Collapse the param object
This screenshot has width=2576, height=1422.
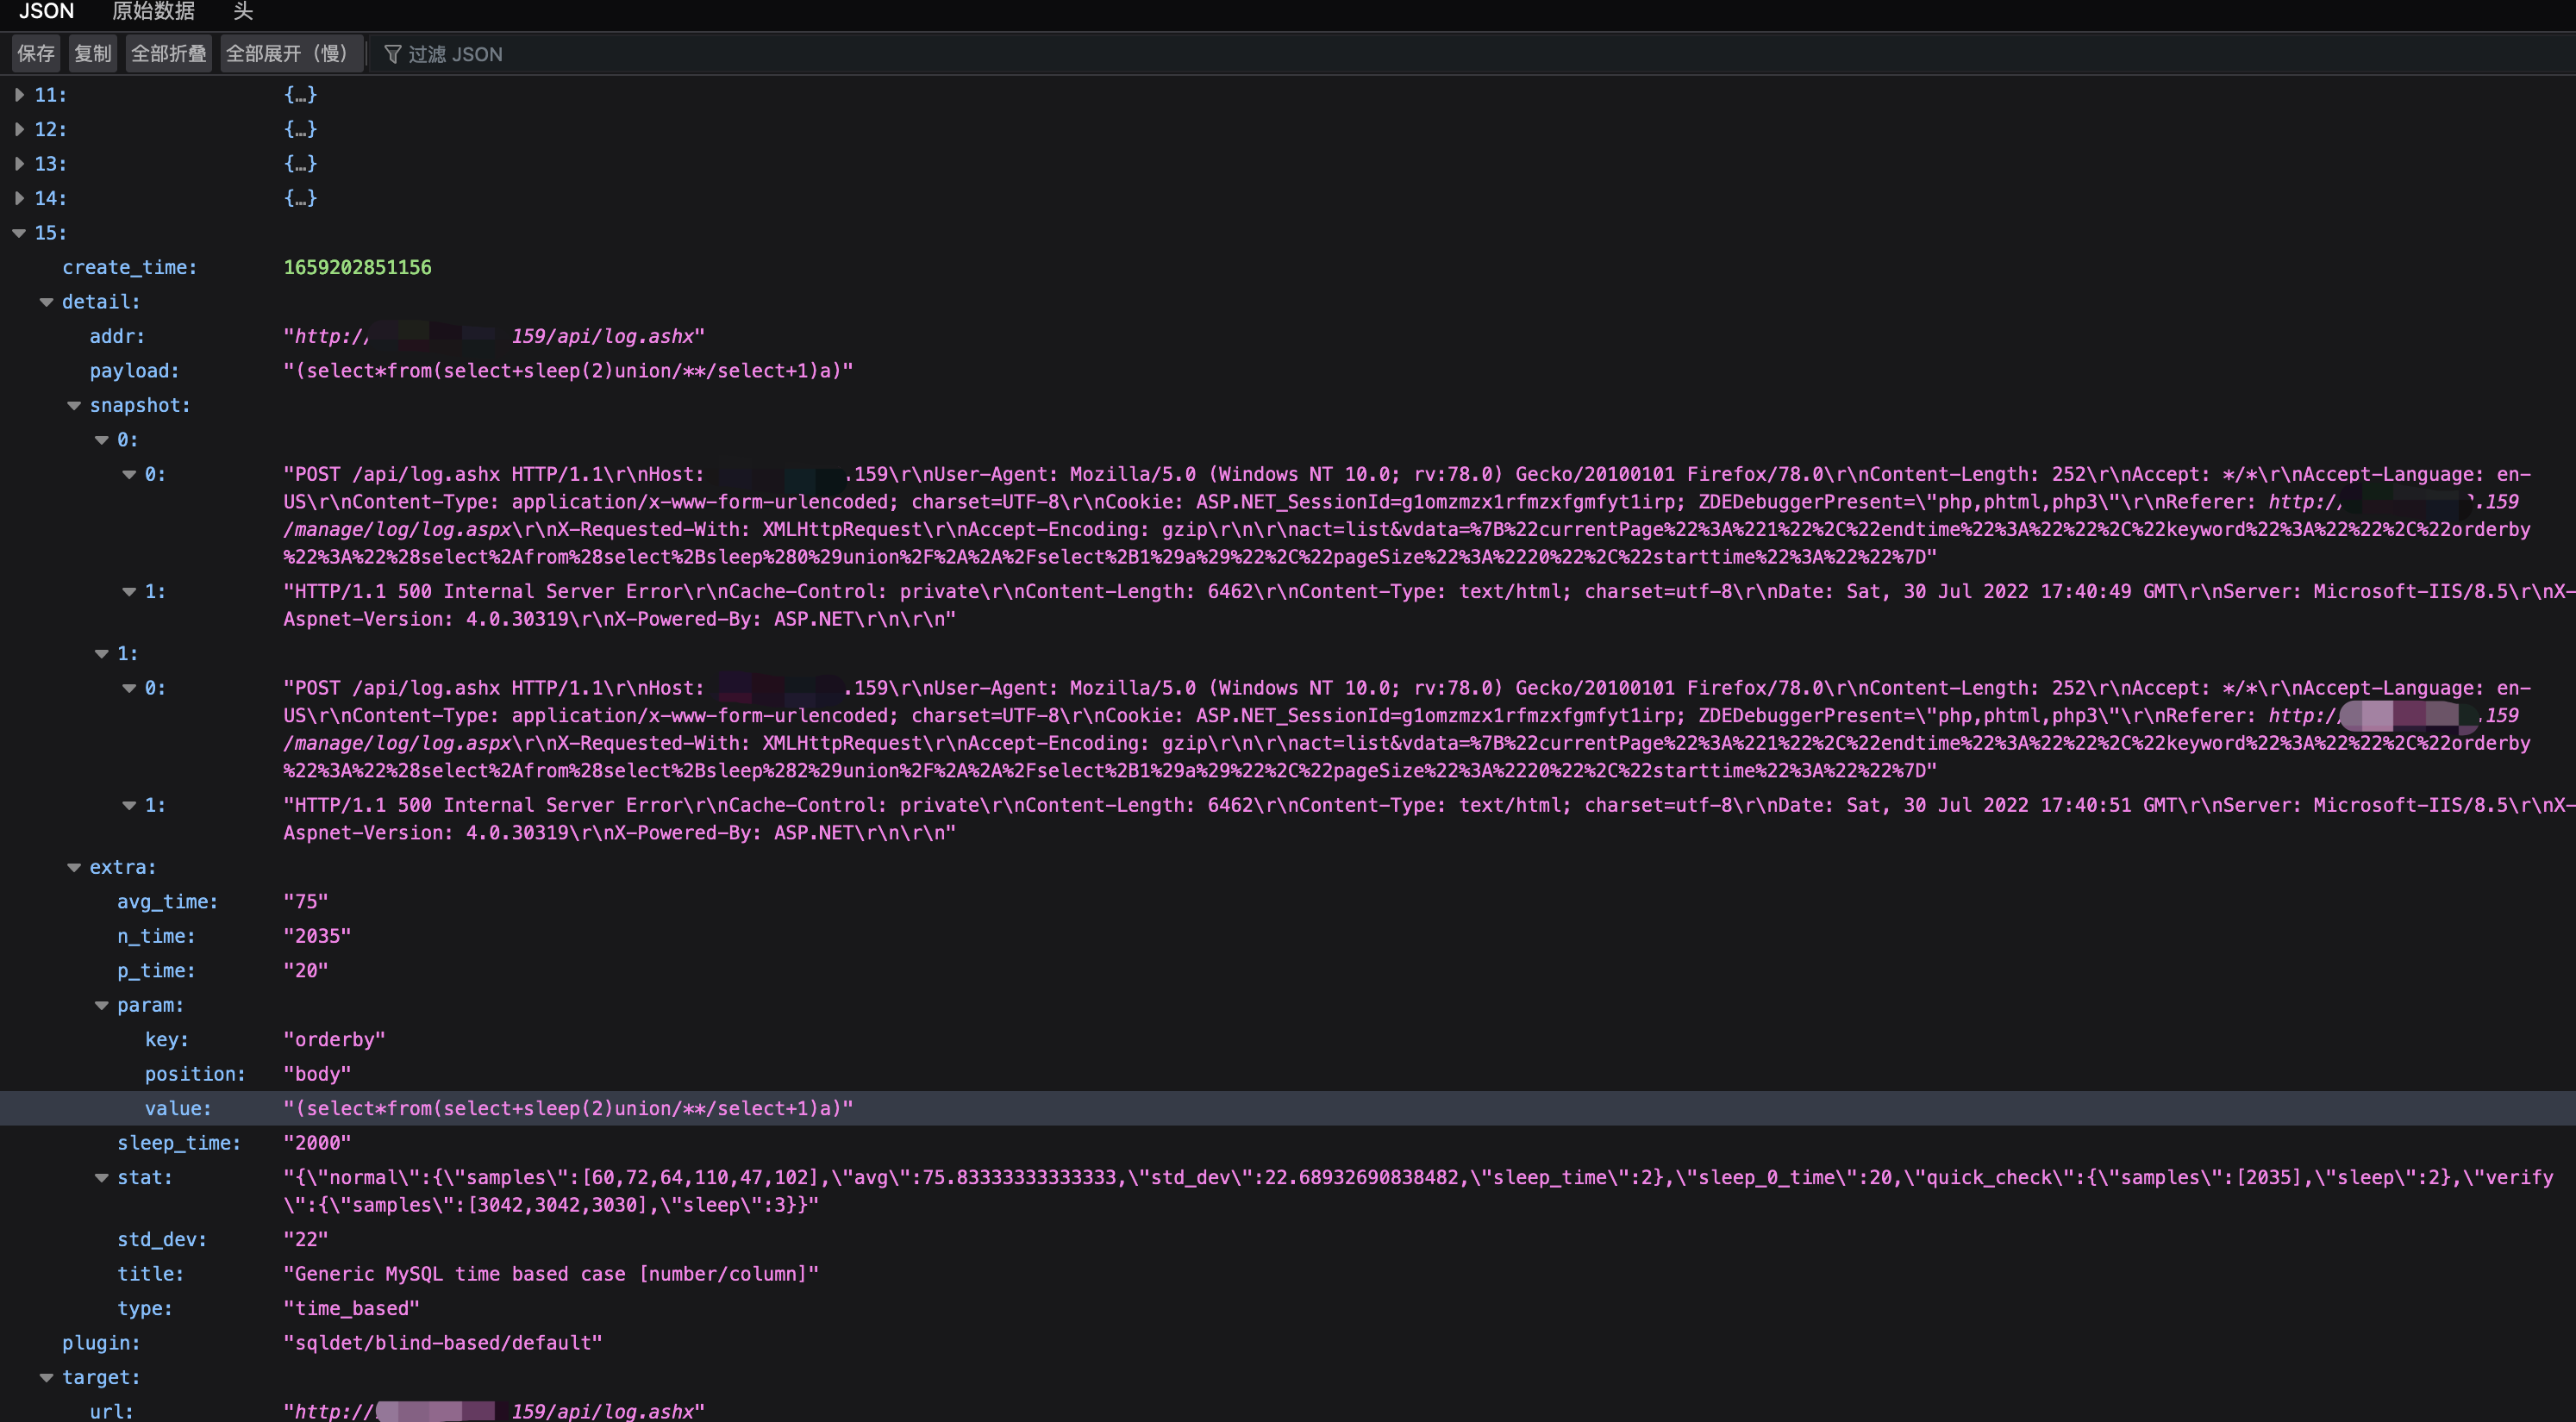[x=101, y=1006]
